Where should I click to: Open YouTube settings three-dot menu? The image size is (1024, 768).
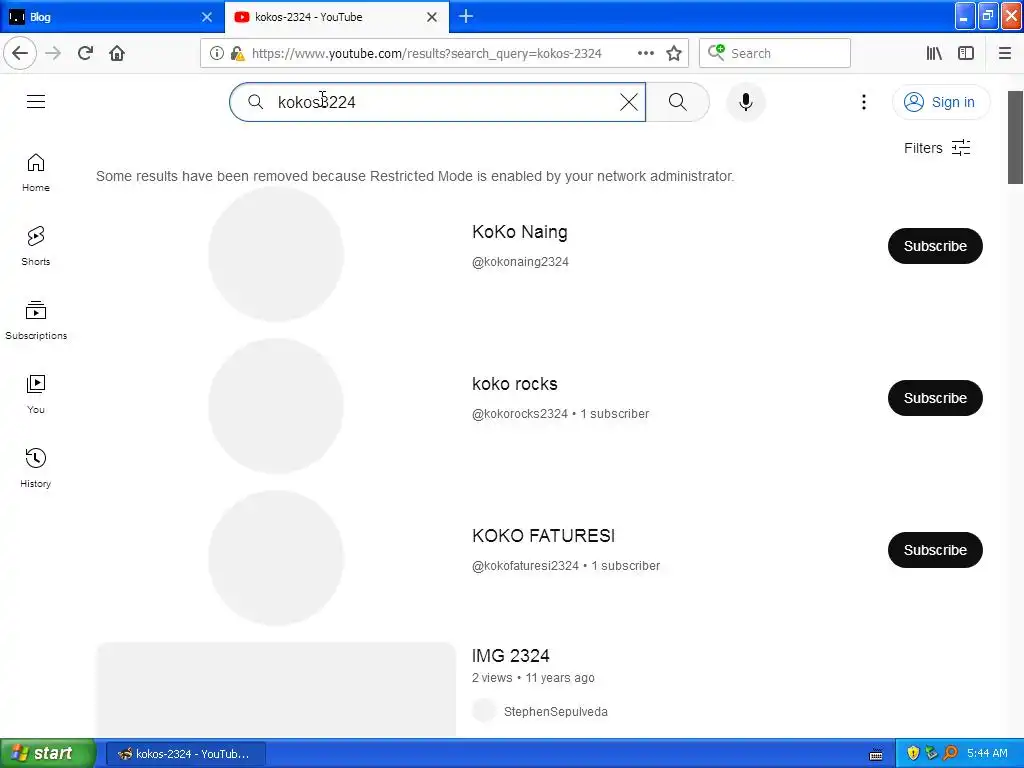pos(864,102)
